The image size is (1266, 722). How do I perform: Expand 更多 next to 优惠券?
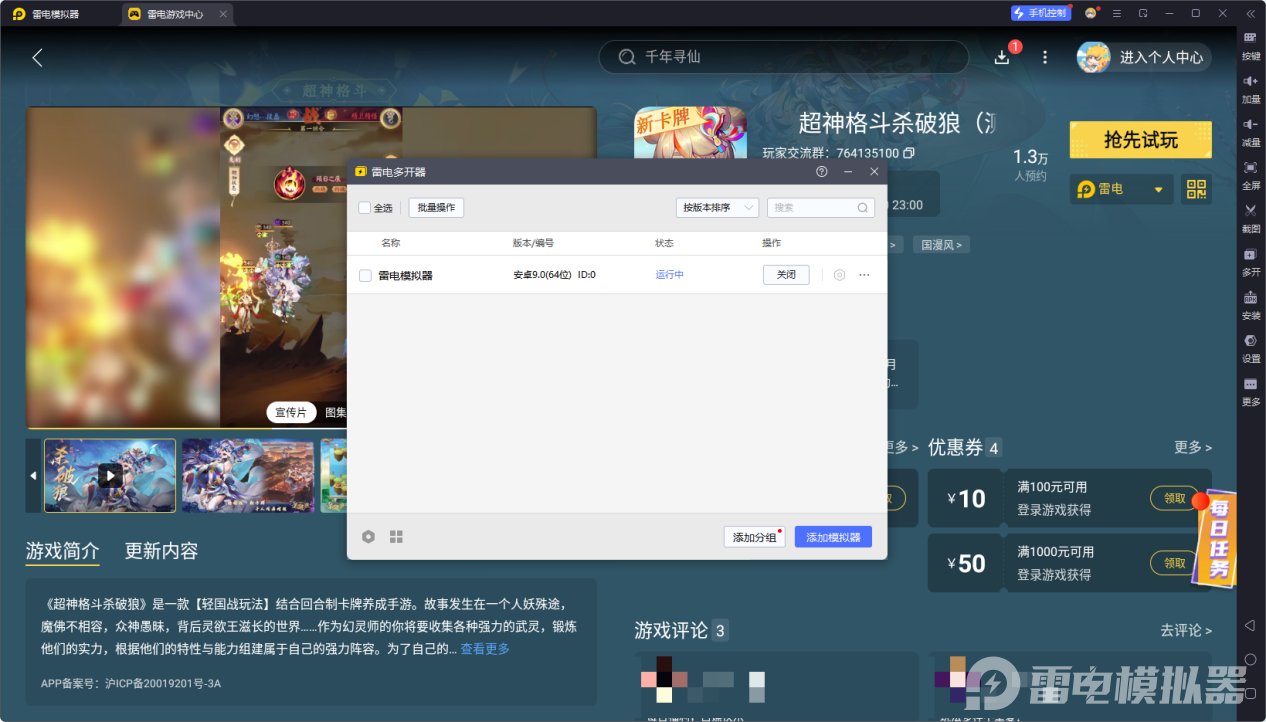pos(1193,447)
